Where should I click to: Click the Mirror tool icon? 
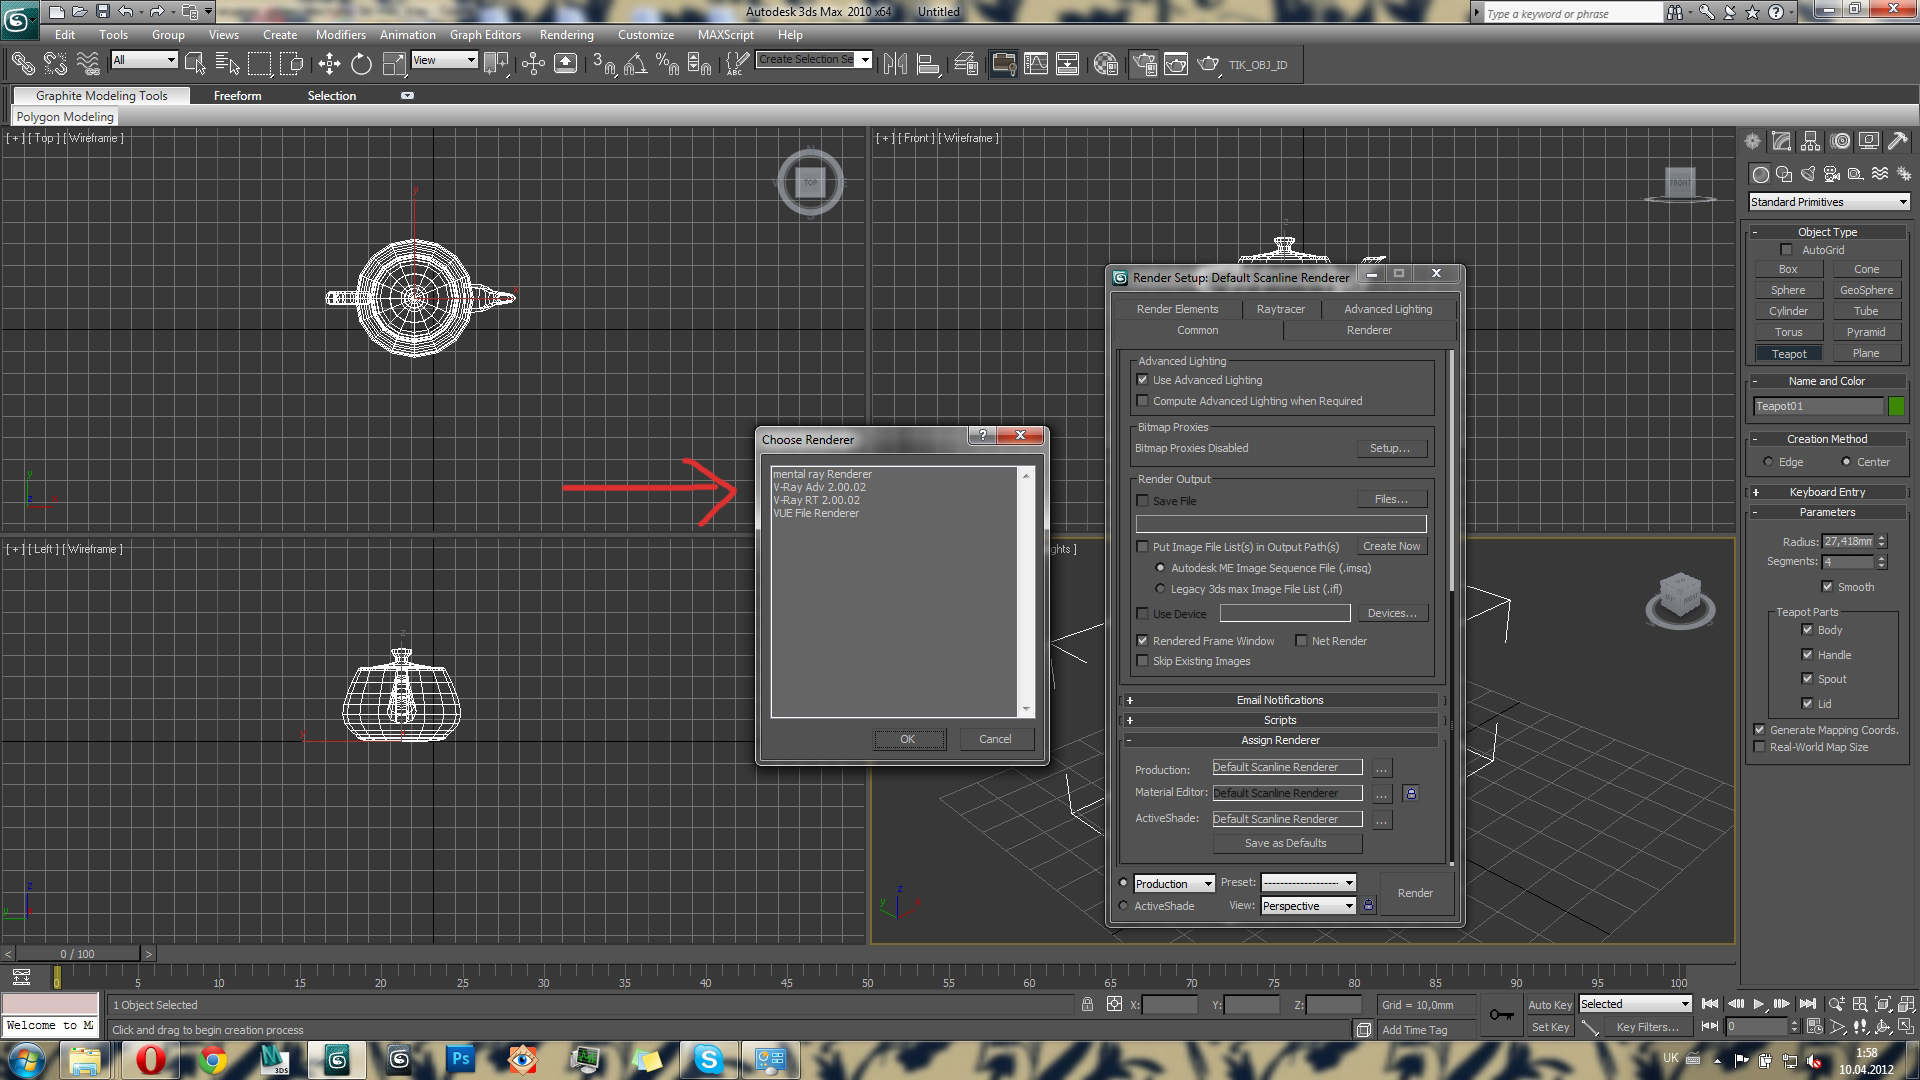coord(895,64)
